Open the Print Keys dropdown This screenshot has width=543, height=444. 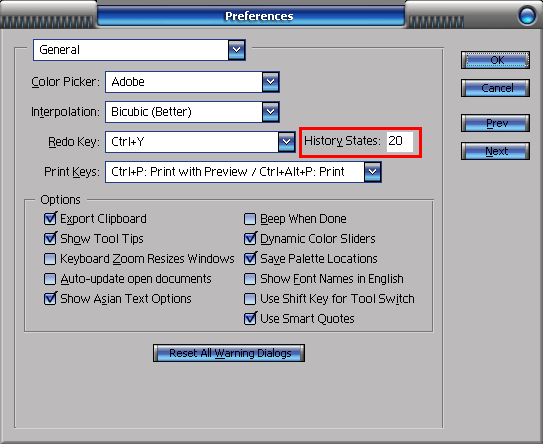(373, 172)
